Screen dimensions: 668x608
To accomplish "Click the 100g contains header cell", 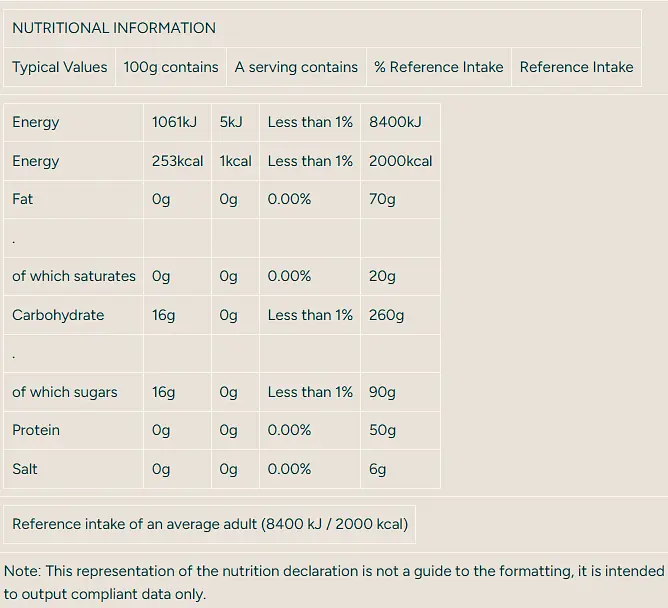I will tap(171, 67).
